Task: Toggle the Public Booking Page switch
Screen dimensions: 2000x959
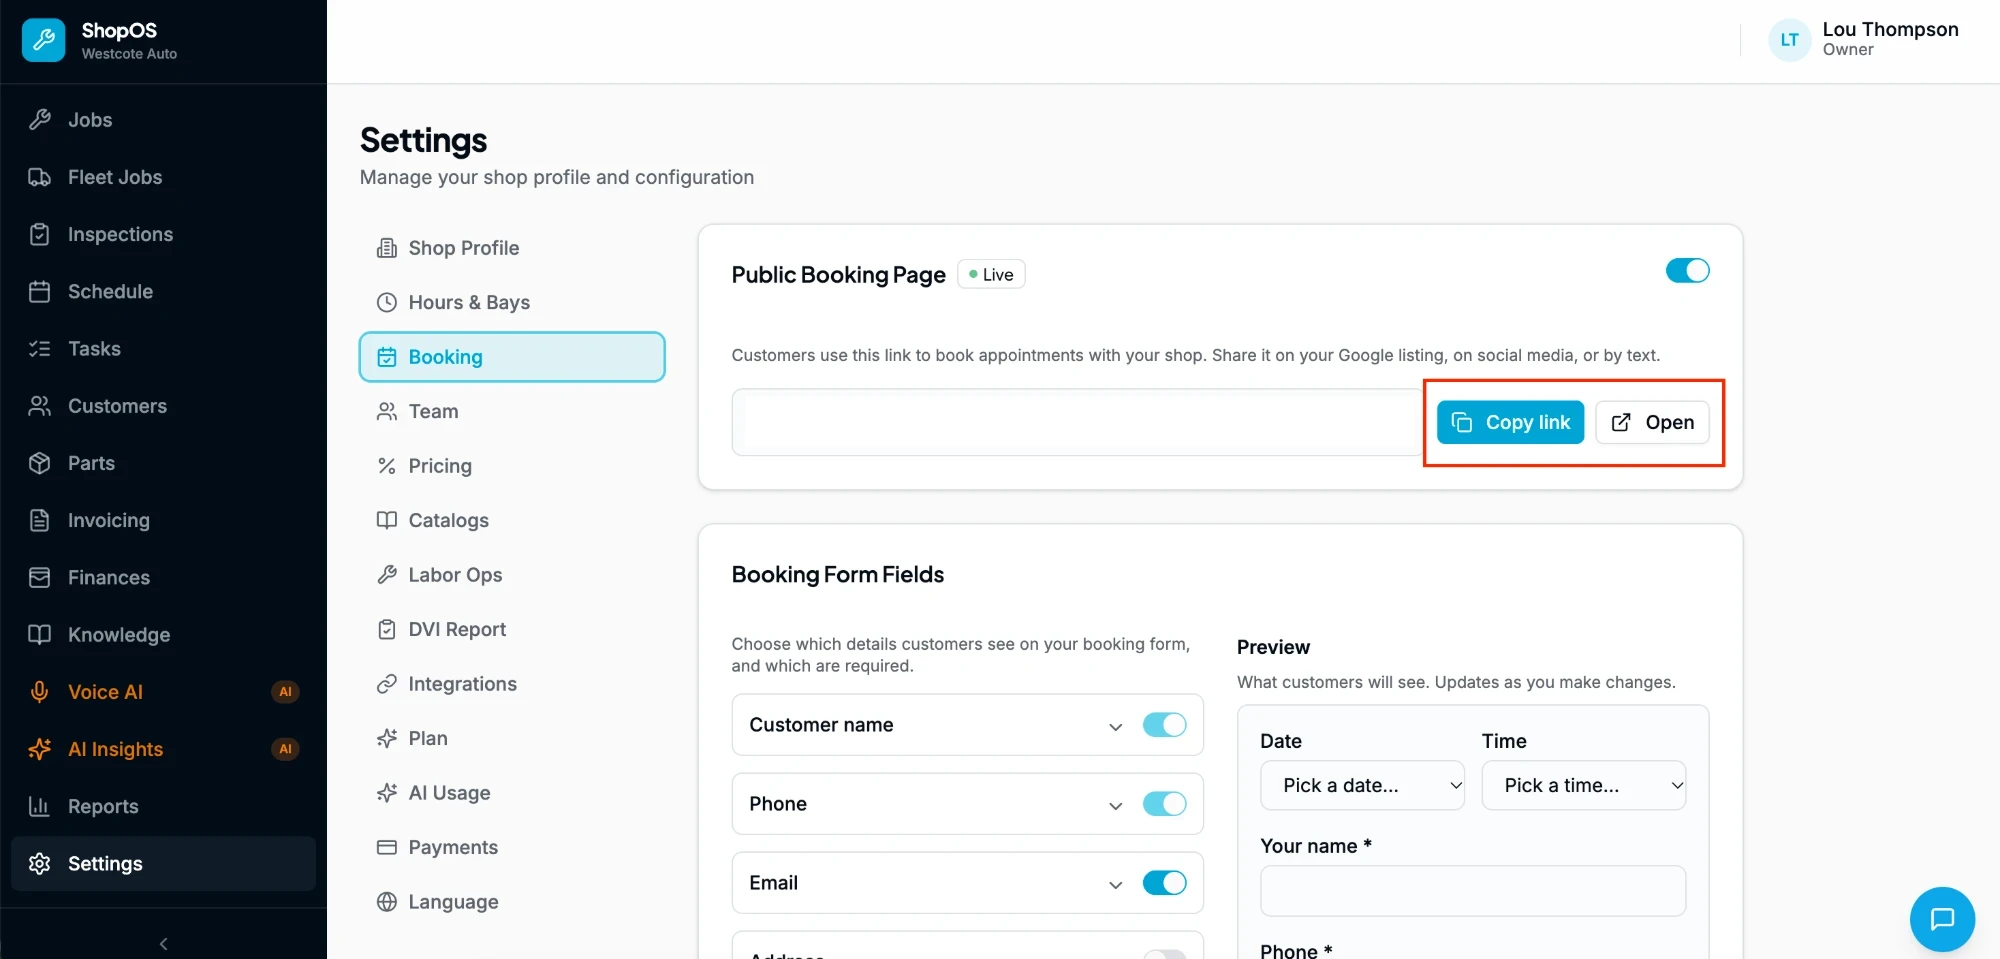Action: 1687,271
